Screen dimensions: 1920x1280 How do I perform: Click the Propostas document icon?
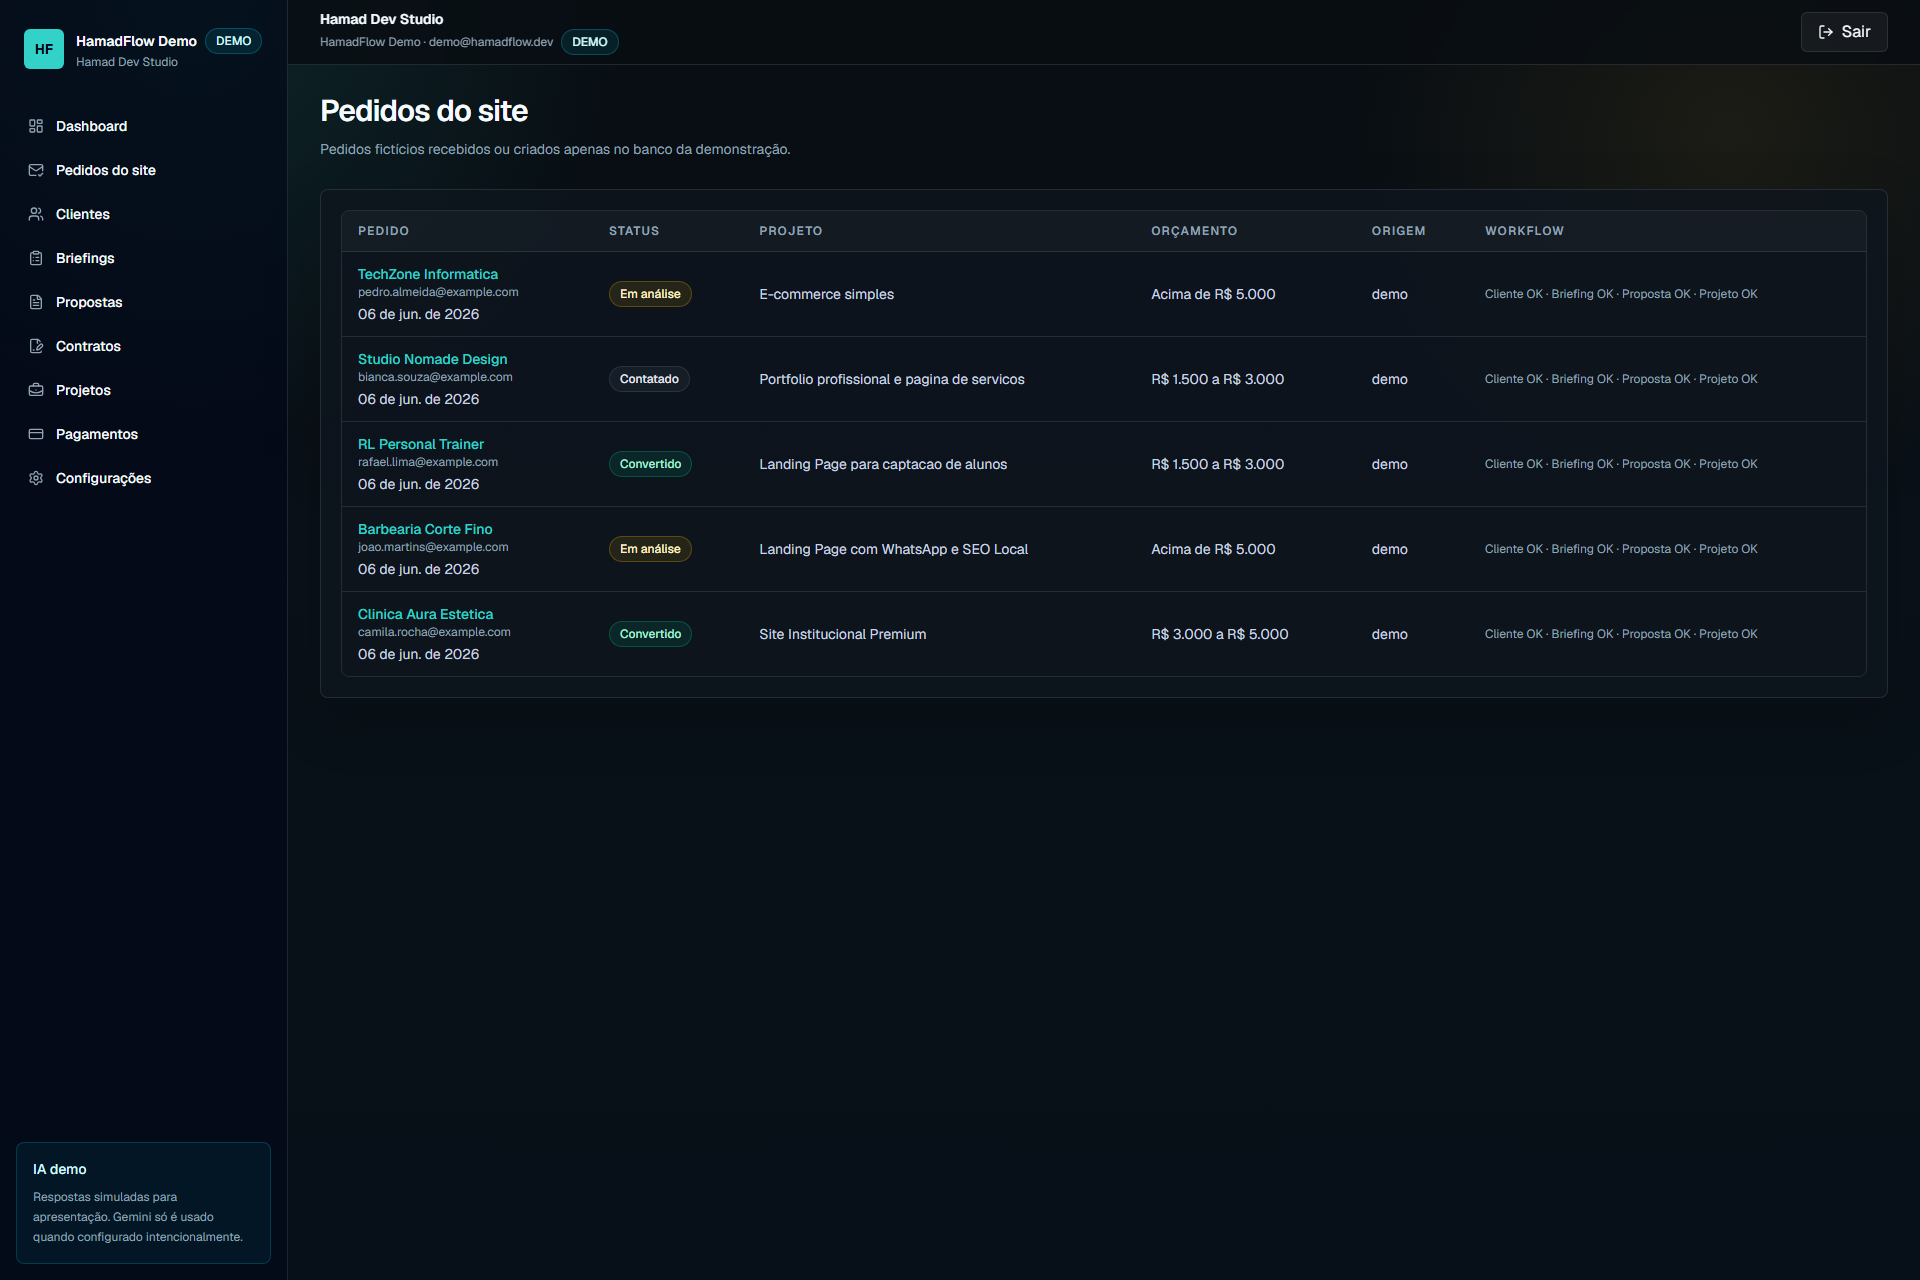point(36,302)
